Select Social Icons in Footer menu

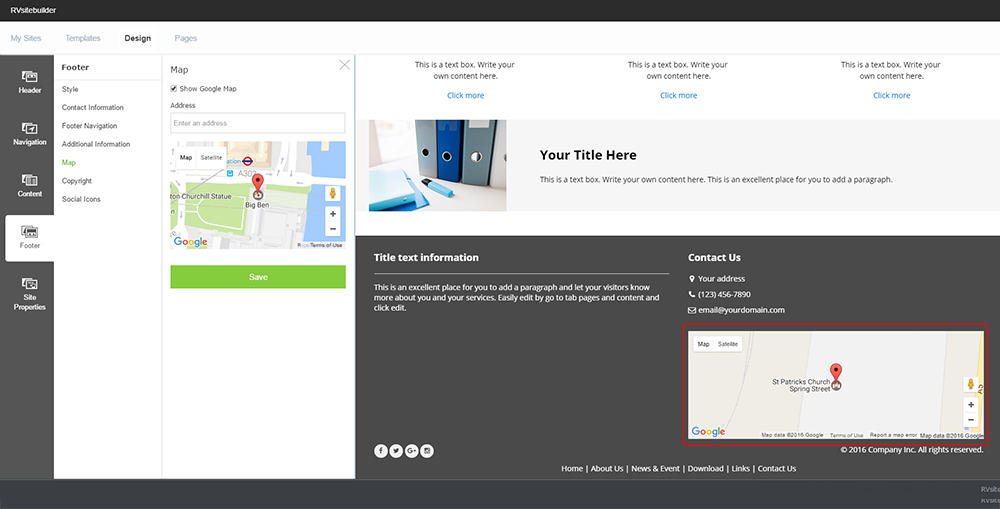coord(81,199)
